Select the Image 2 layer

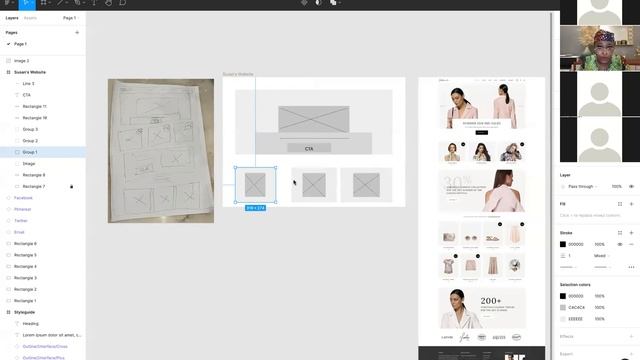[43, 61]
